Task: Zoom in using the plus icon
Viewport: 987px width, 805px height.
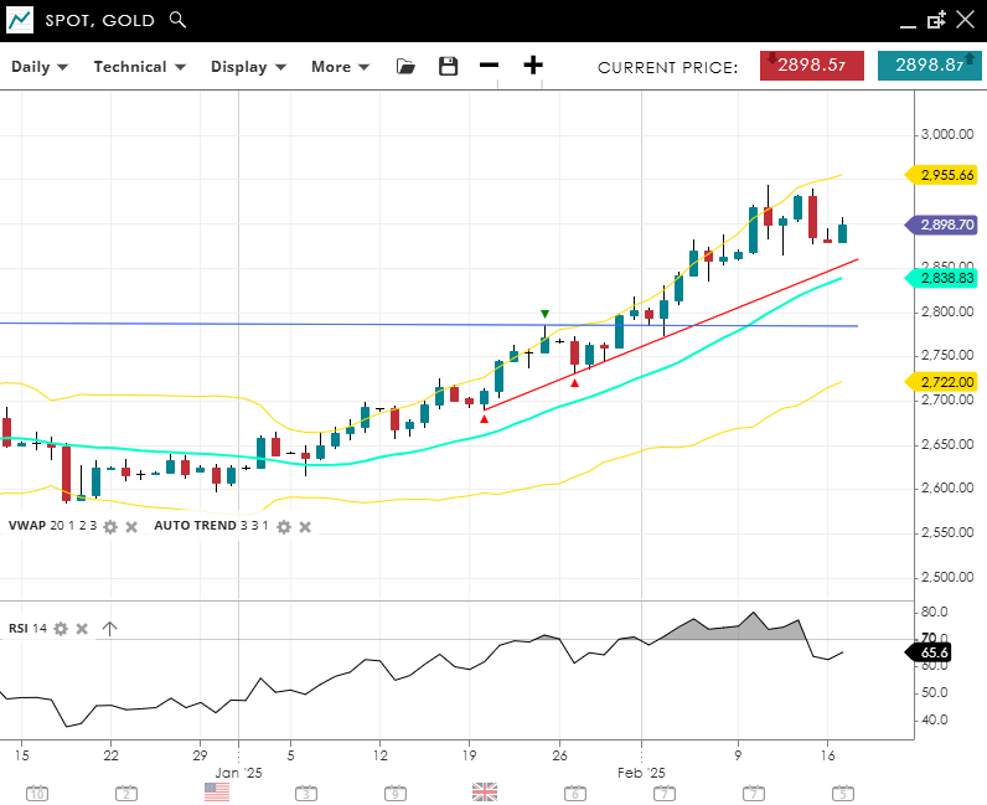Action: coord(533,66)
